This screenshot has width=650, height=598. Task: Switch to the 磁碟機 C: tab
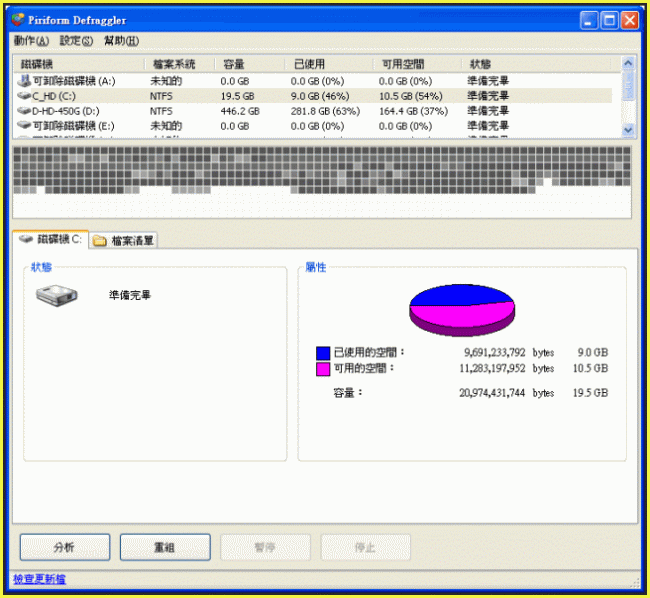(x=50, y=240)
